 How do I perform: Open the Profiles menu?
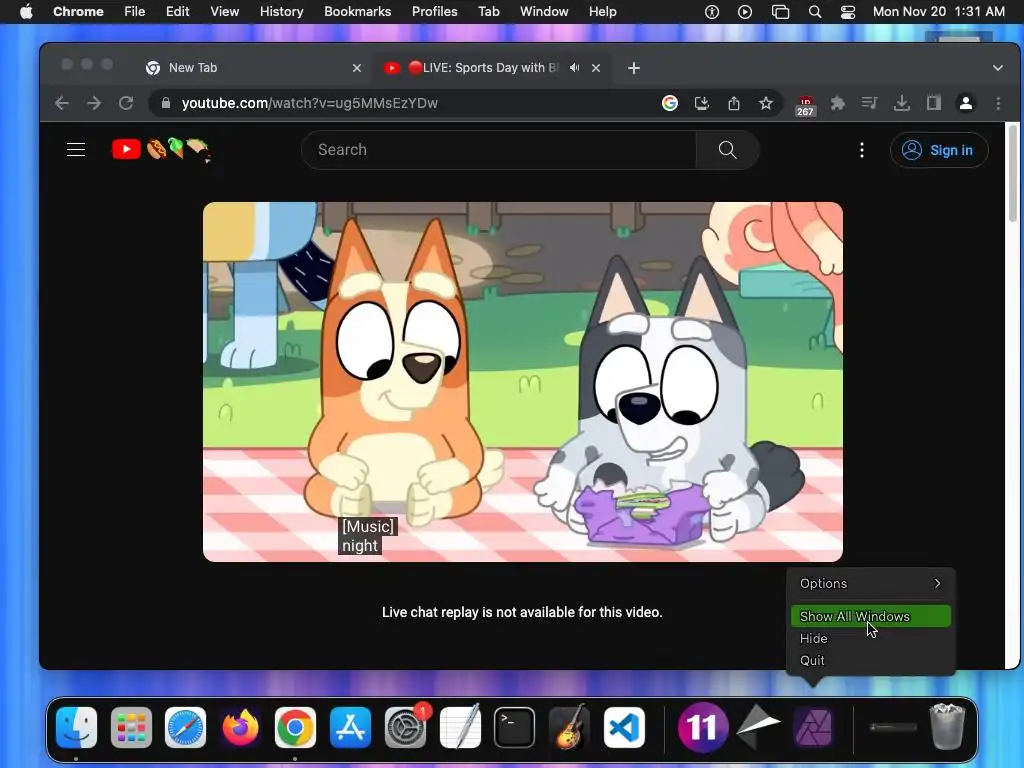click(434, 12)
